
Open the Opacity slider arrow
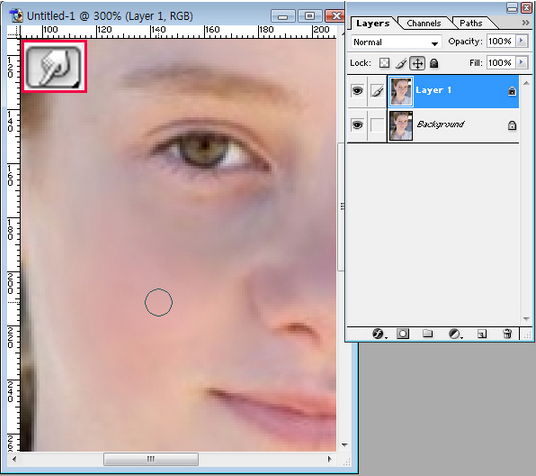point(521,41)
